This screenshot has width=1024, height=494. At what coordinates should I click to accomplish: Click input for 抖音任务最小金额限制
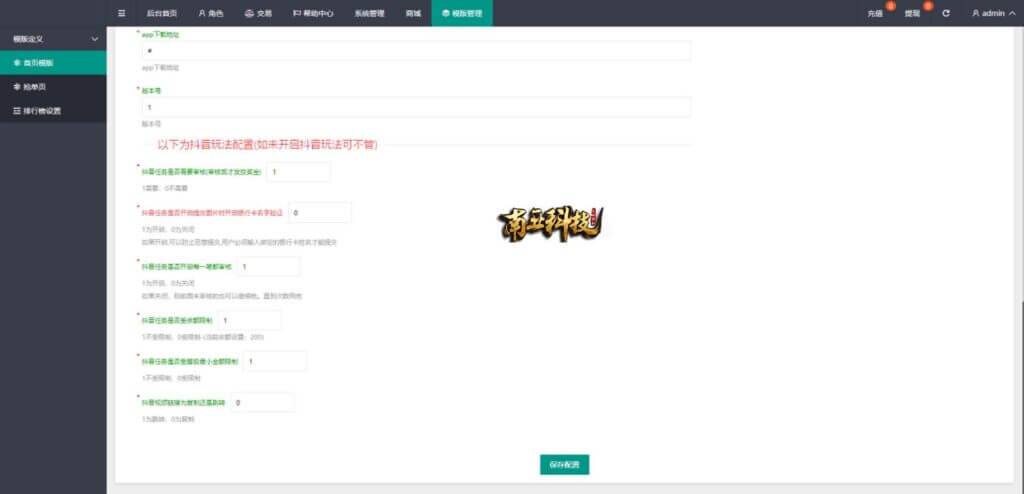tap(275, 361)
